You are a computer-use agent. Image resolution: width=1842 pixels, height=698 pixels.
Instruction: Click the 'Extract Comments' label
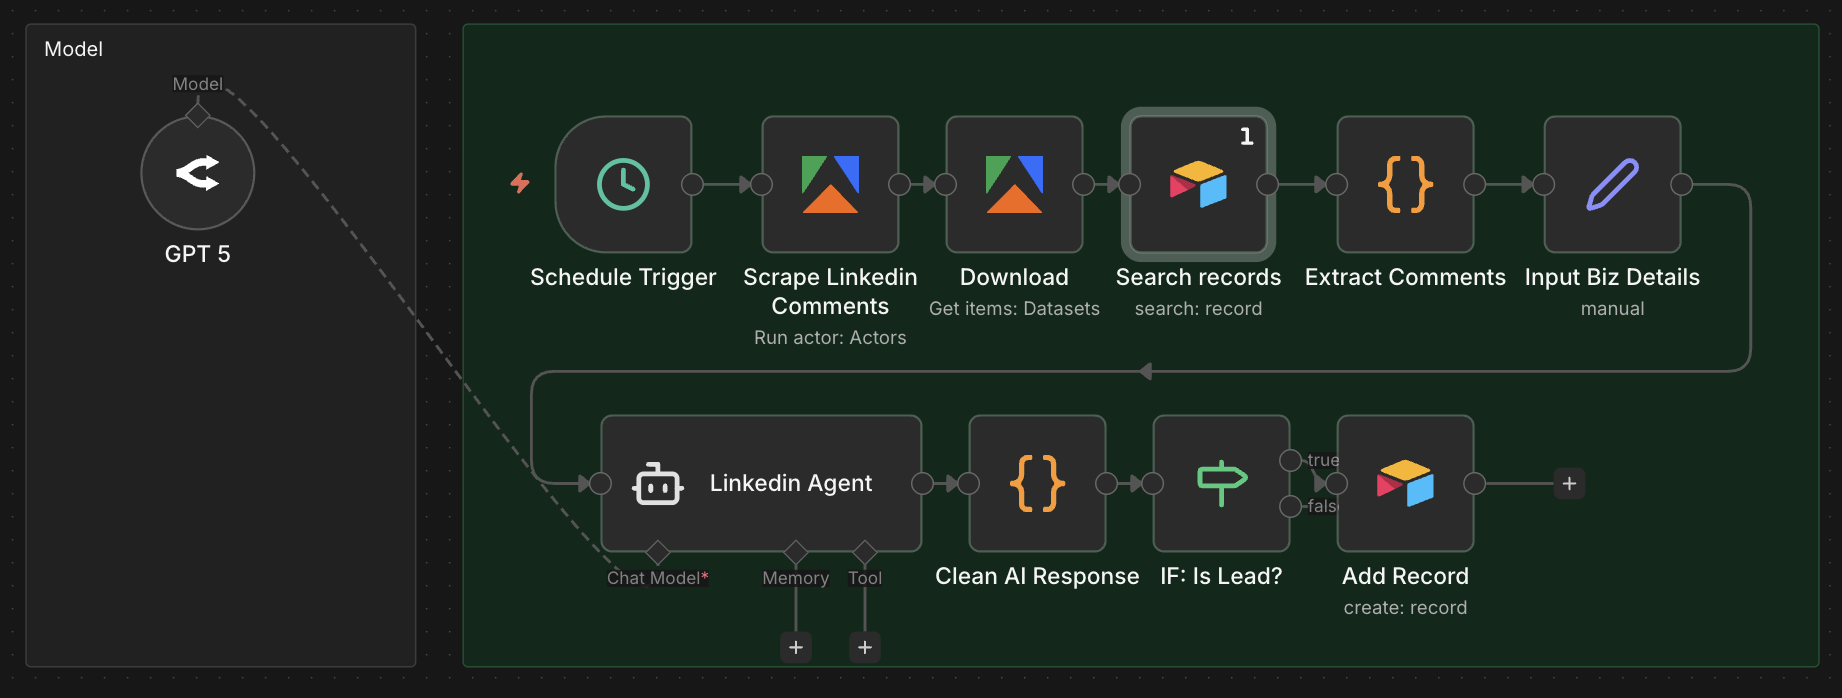pyautogui.click(x=1405, y=277)
